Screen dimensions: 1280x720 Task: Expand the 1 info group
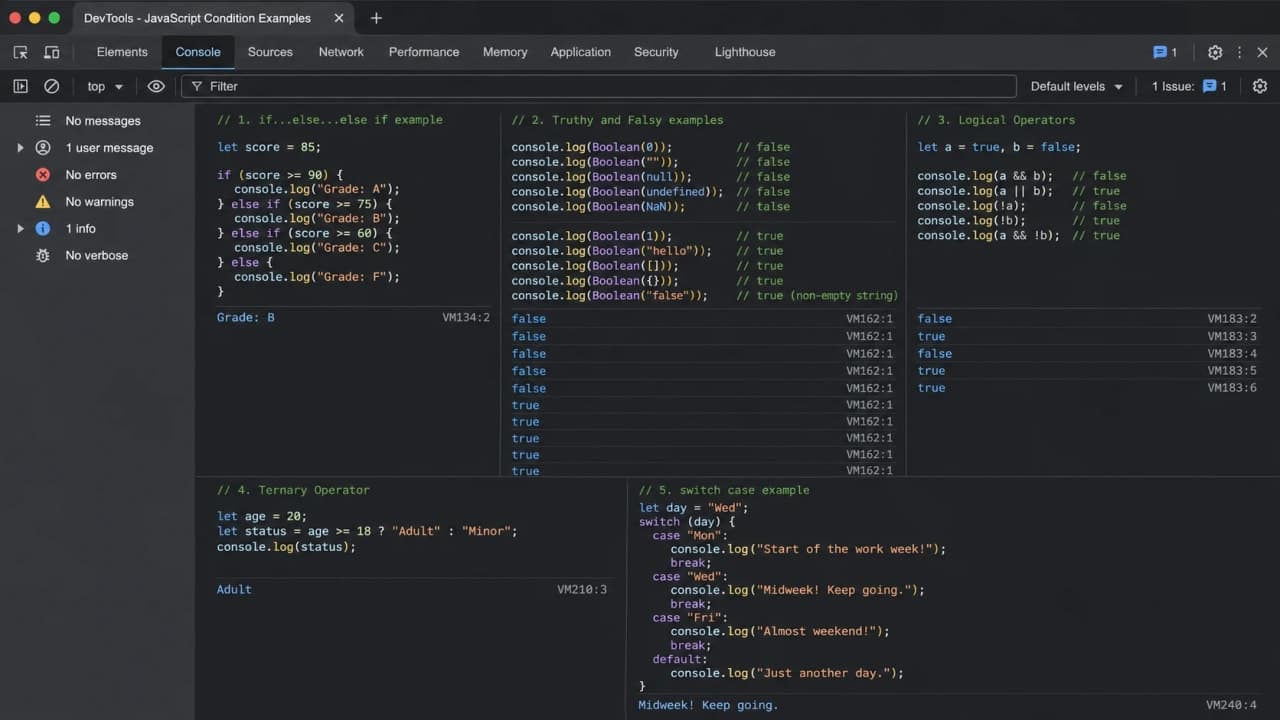[20, 228]
